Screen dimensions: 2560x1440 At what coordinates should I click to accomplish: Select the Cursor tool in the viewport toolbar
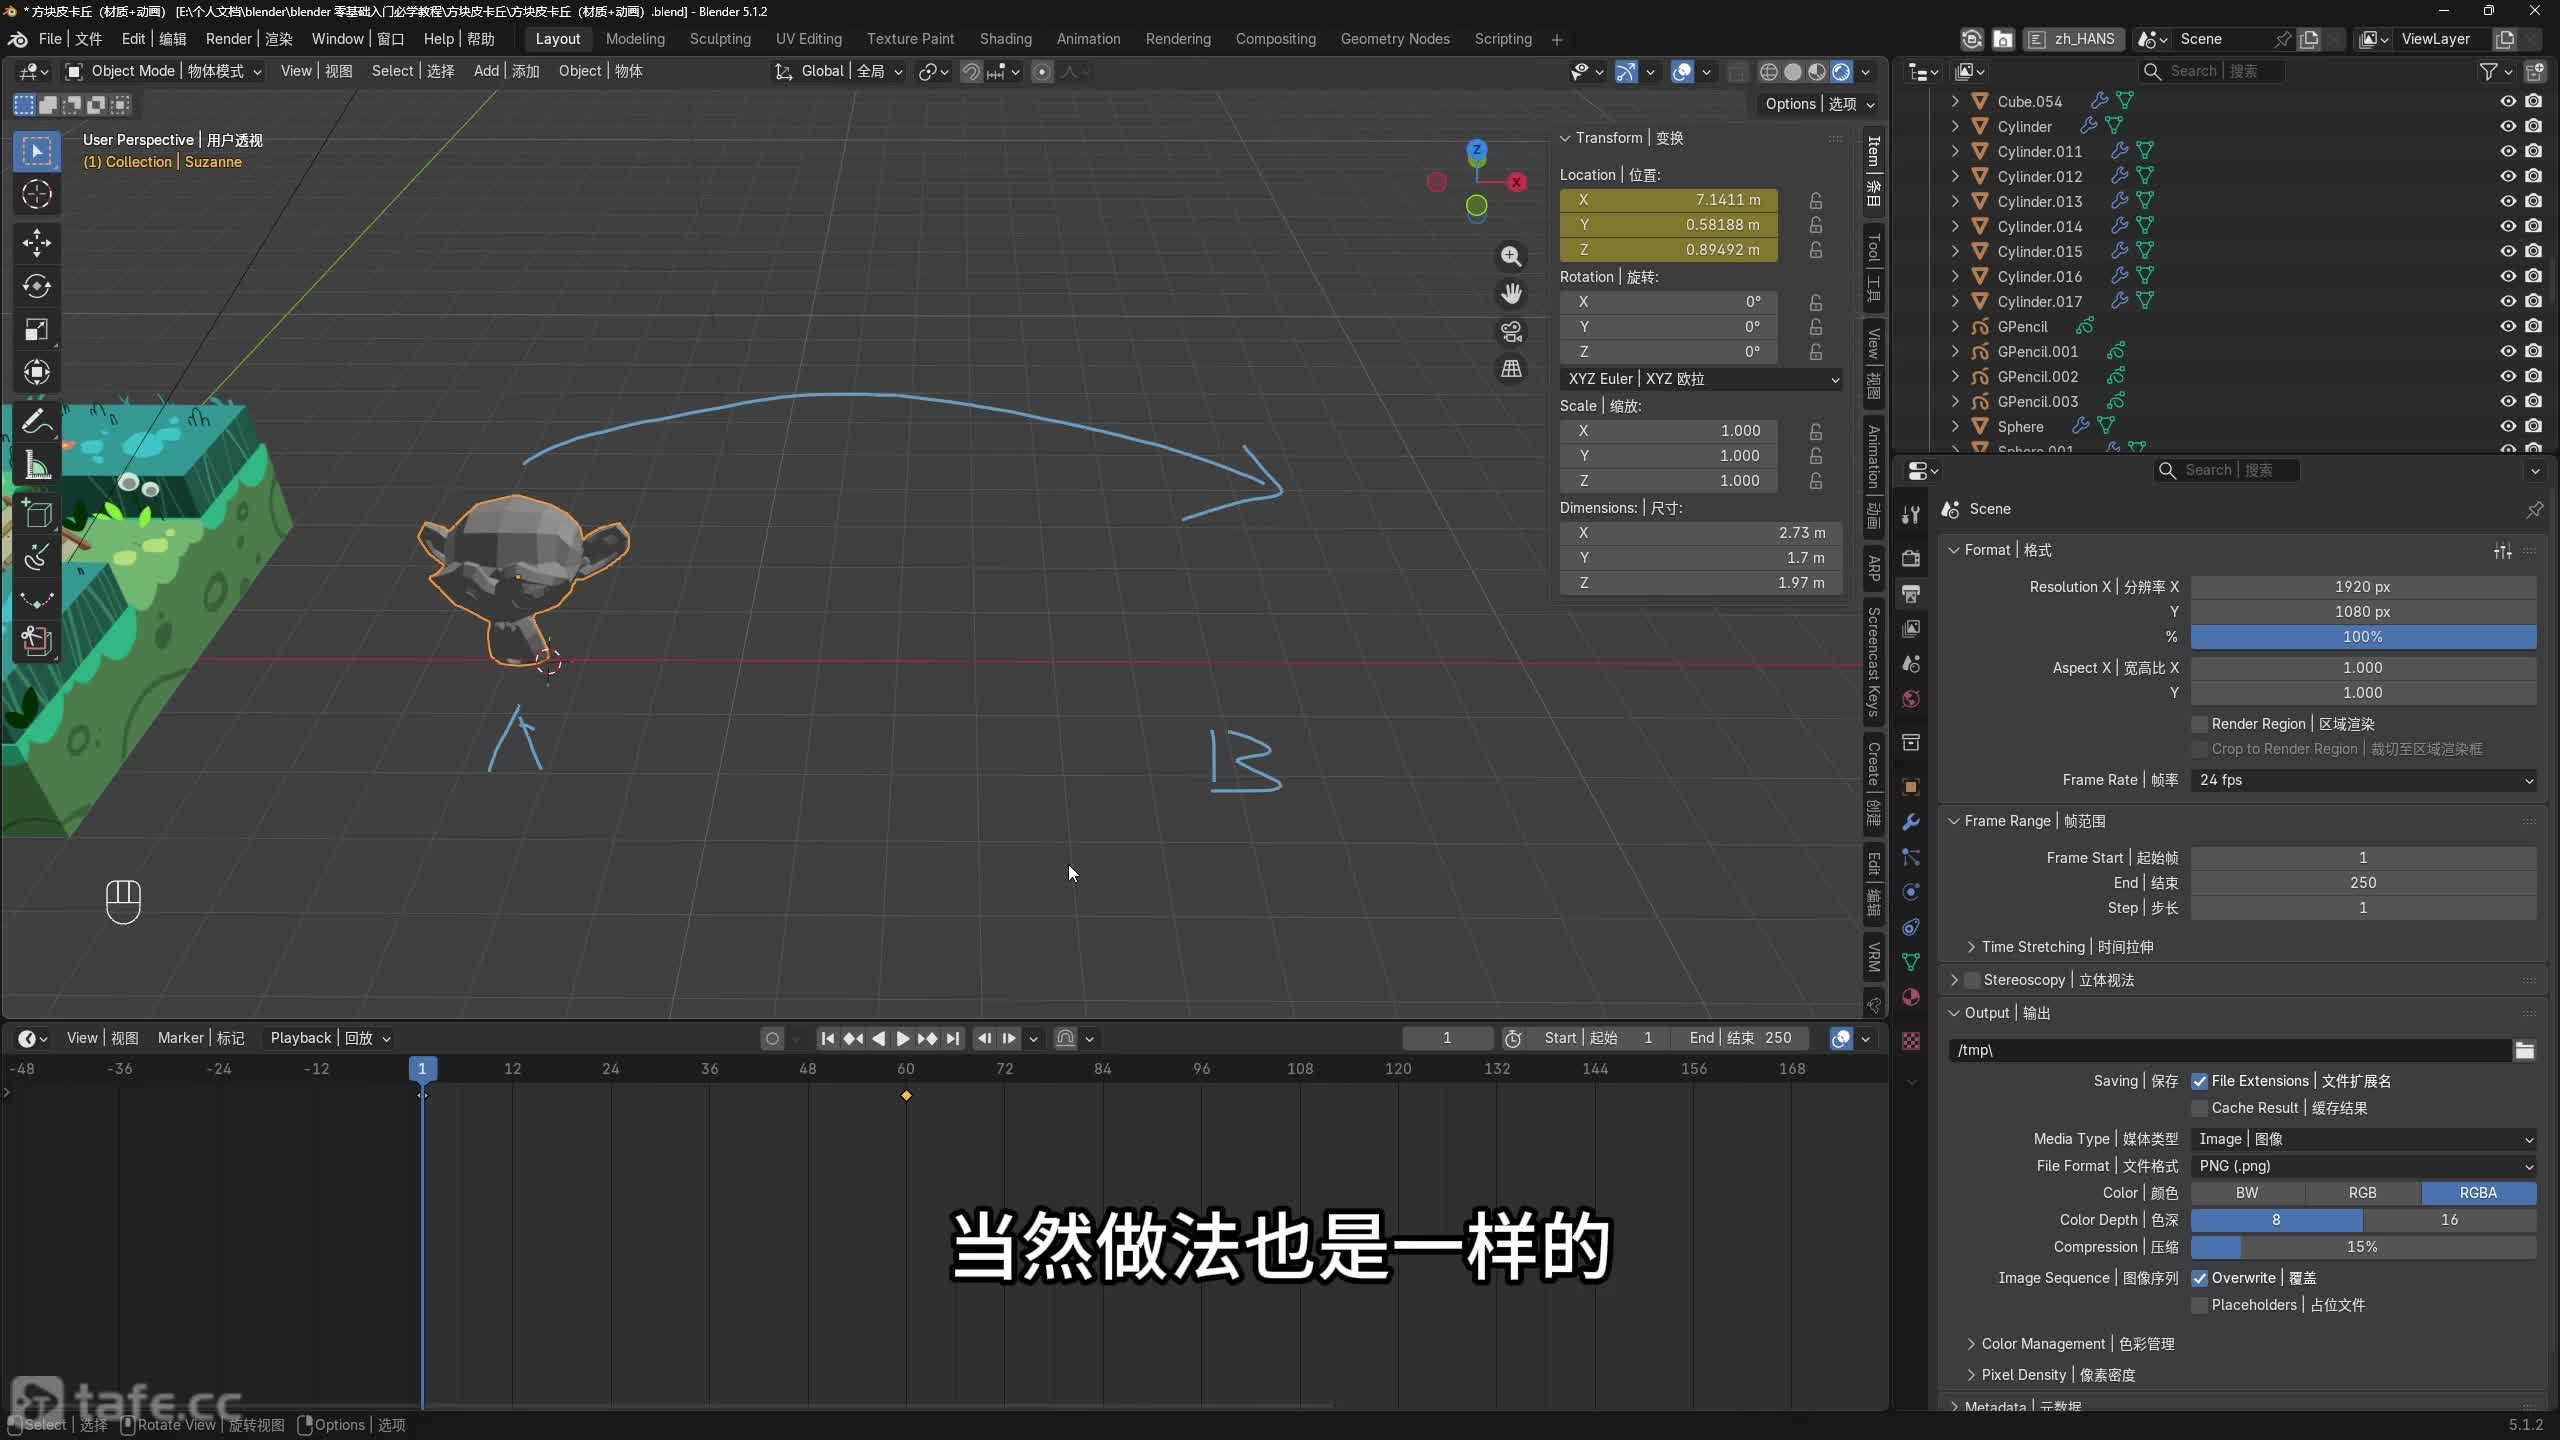point(37,194)
